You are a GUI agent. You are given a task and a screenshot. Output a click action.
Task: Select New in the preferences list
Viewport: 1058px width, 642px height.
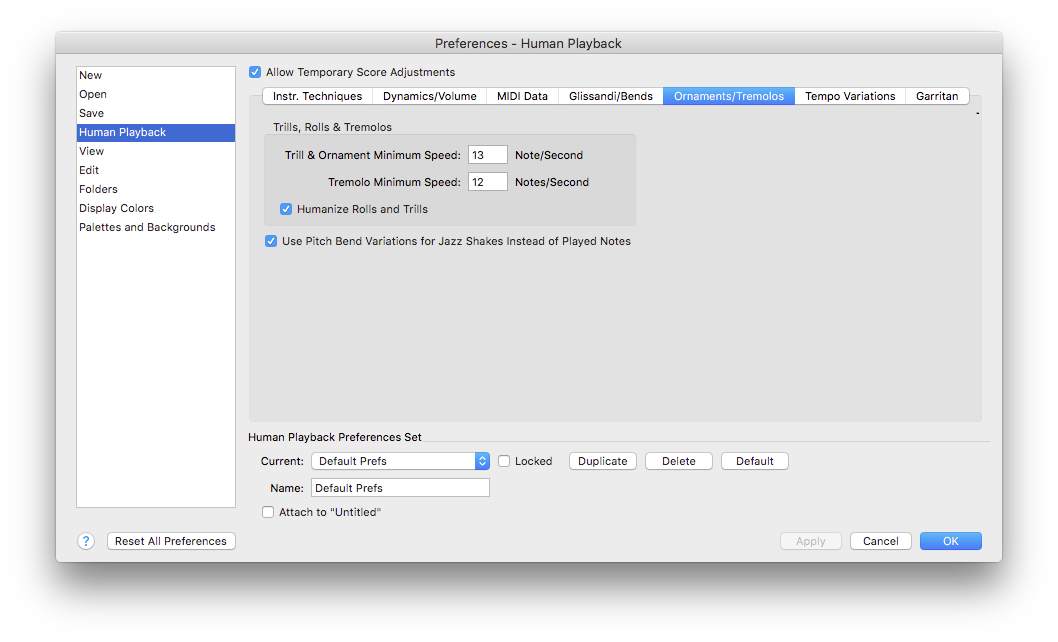pos(156,75)
